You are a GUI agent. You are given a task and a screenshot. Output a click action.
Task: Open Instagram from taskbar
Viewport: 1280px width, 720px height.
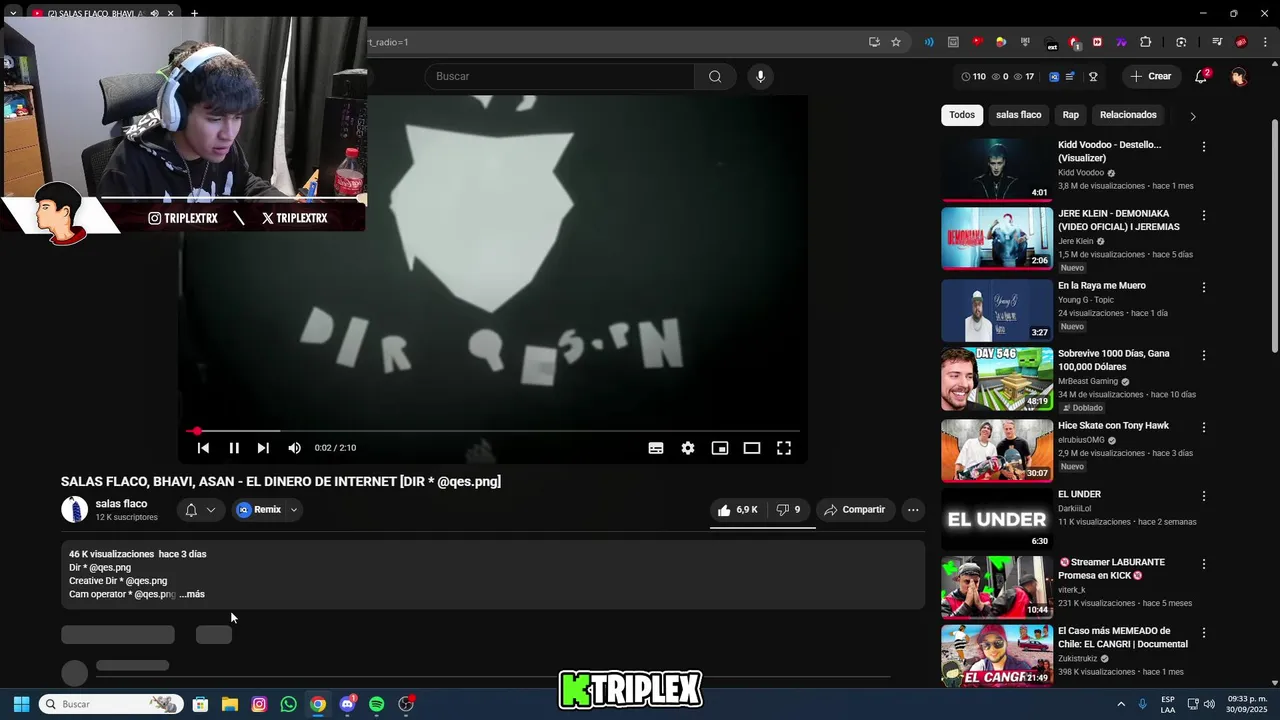259,704
